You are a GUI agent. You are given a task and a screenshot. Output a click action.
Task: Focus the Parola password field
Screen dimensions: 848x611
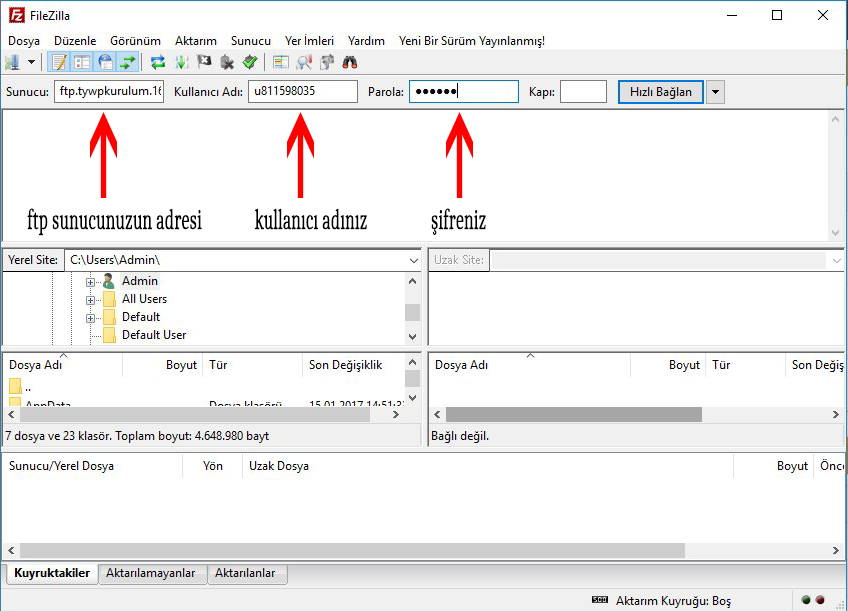pyautogui.click(x=463, y=91)
